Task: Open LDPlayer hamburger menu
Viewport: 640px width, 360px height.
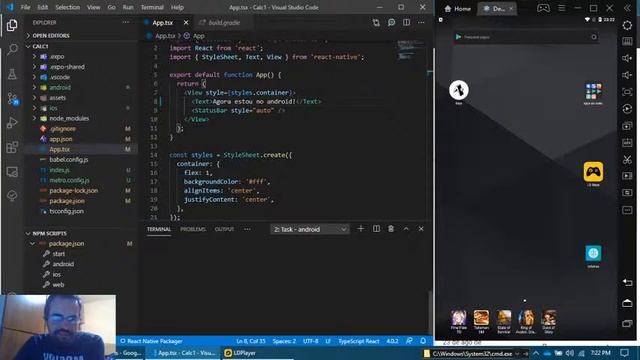Action: (562, 8)
